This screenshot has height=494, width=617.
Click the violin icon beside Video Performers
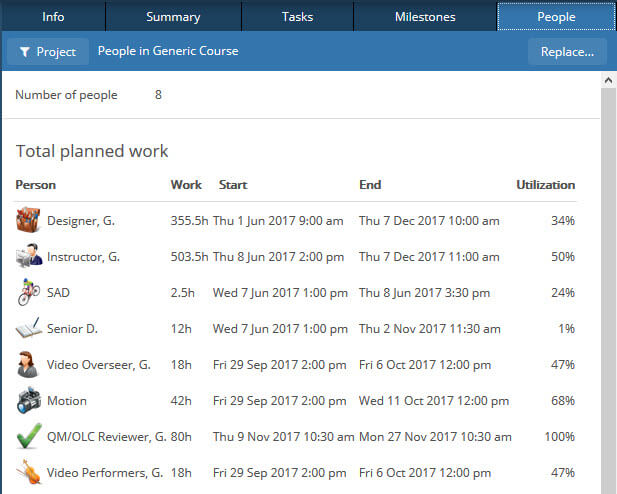coord(28,472)
